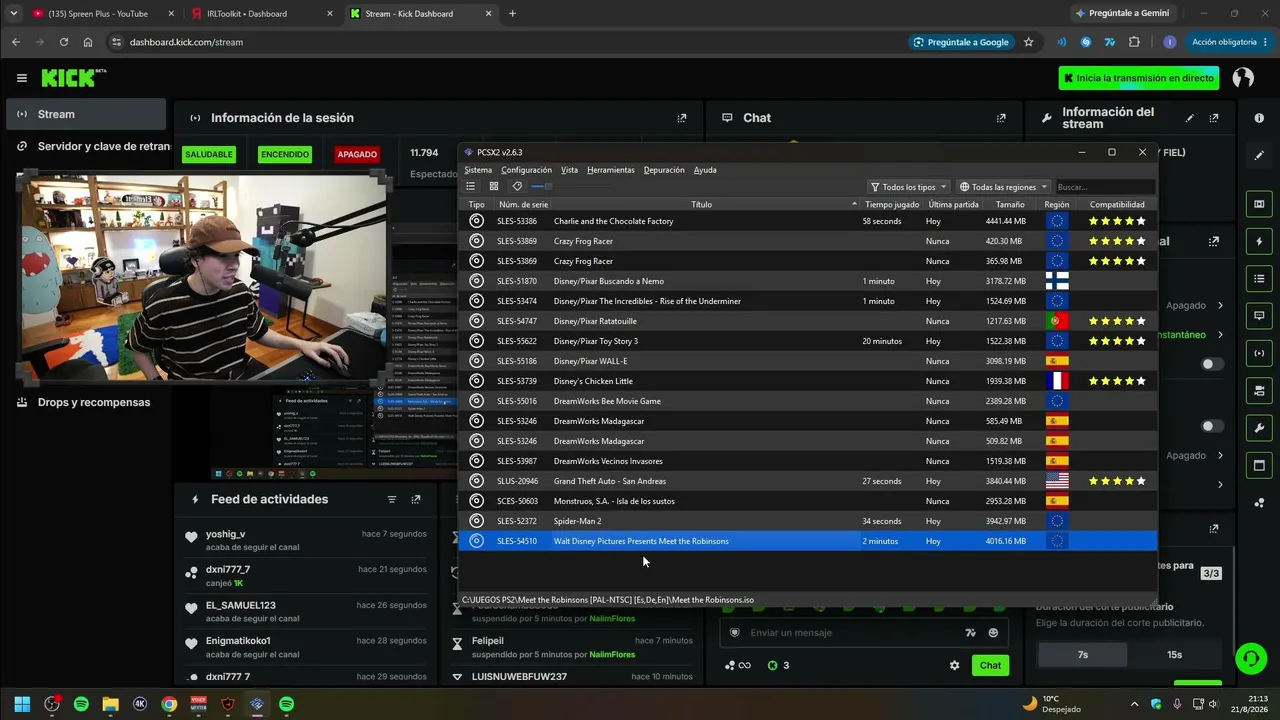Toggle PCSX2 grid titles tag icon
Image resolution: width=1280 pixels, height=720 pixels.
coord(517,187)
